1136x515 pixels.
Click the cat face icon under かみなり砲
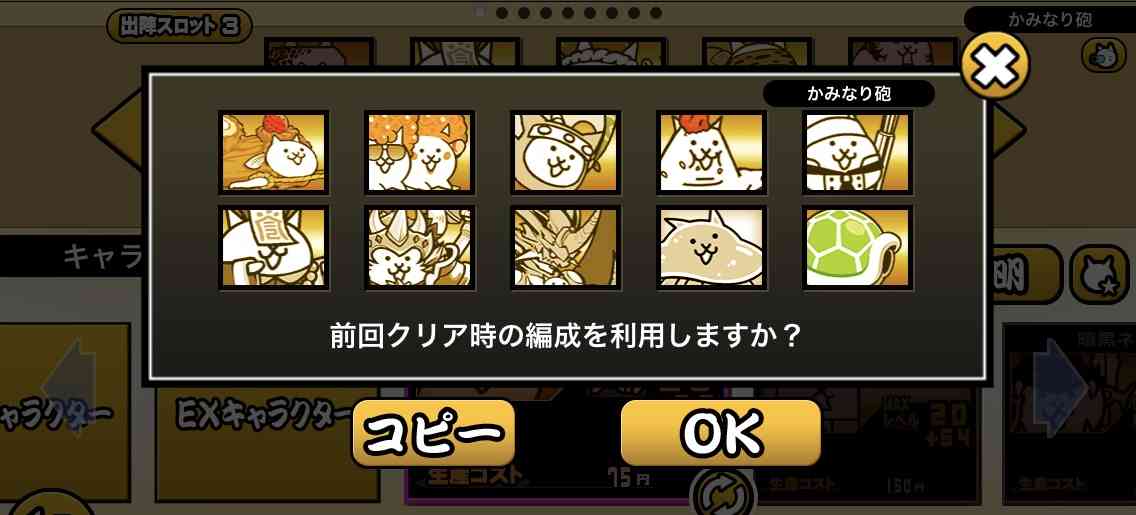1103,54
